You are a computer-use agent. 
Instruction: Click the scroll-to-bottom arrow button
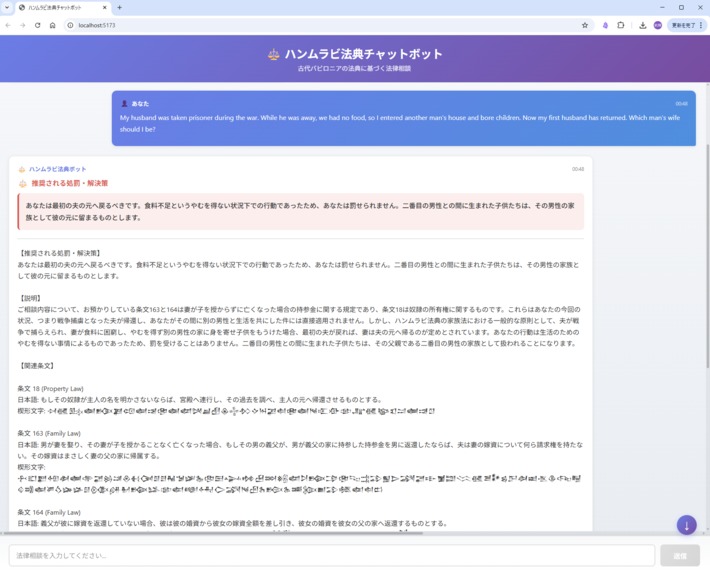tap(686, 525)
